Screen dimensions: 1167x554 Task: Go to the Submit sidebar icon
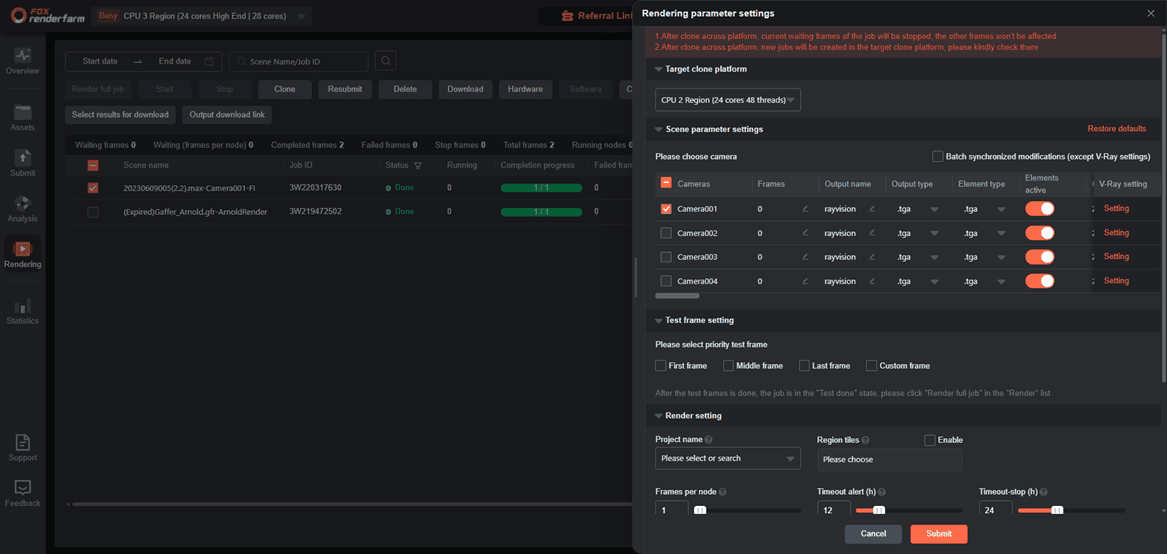point(22,162)
